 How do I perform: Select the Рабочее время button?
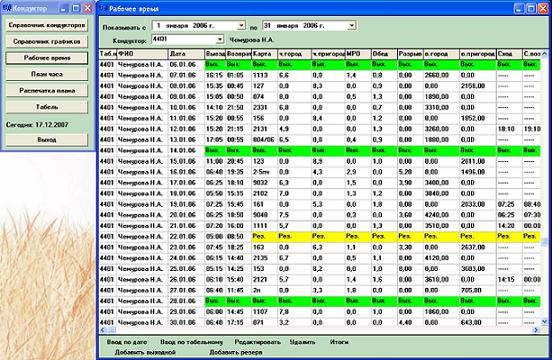(x=46, y=58)
